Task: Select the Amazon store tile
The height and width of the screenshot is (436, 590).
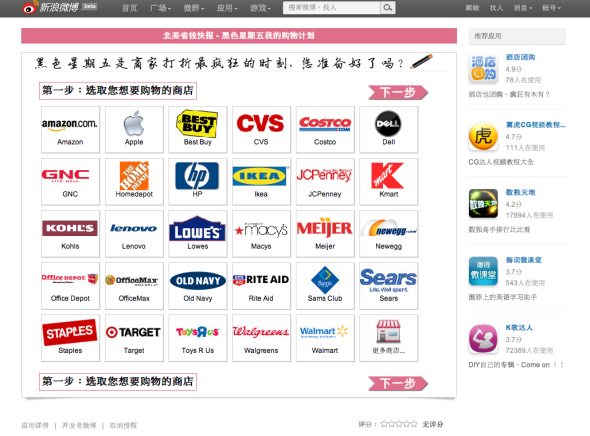Action: pos(70,129)
